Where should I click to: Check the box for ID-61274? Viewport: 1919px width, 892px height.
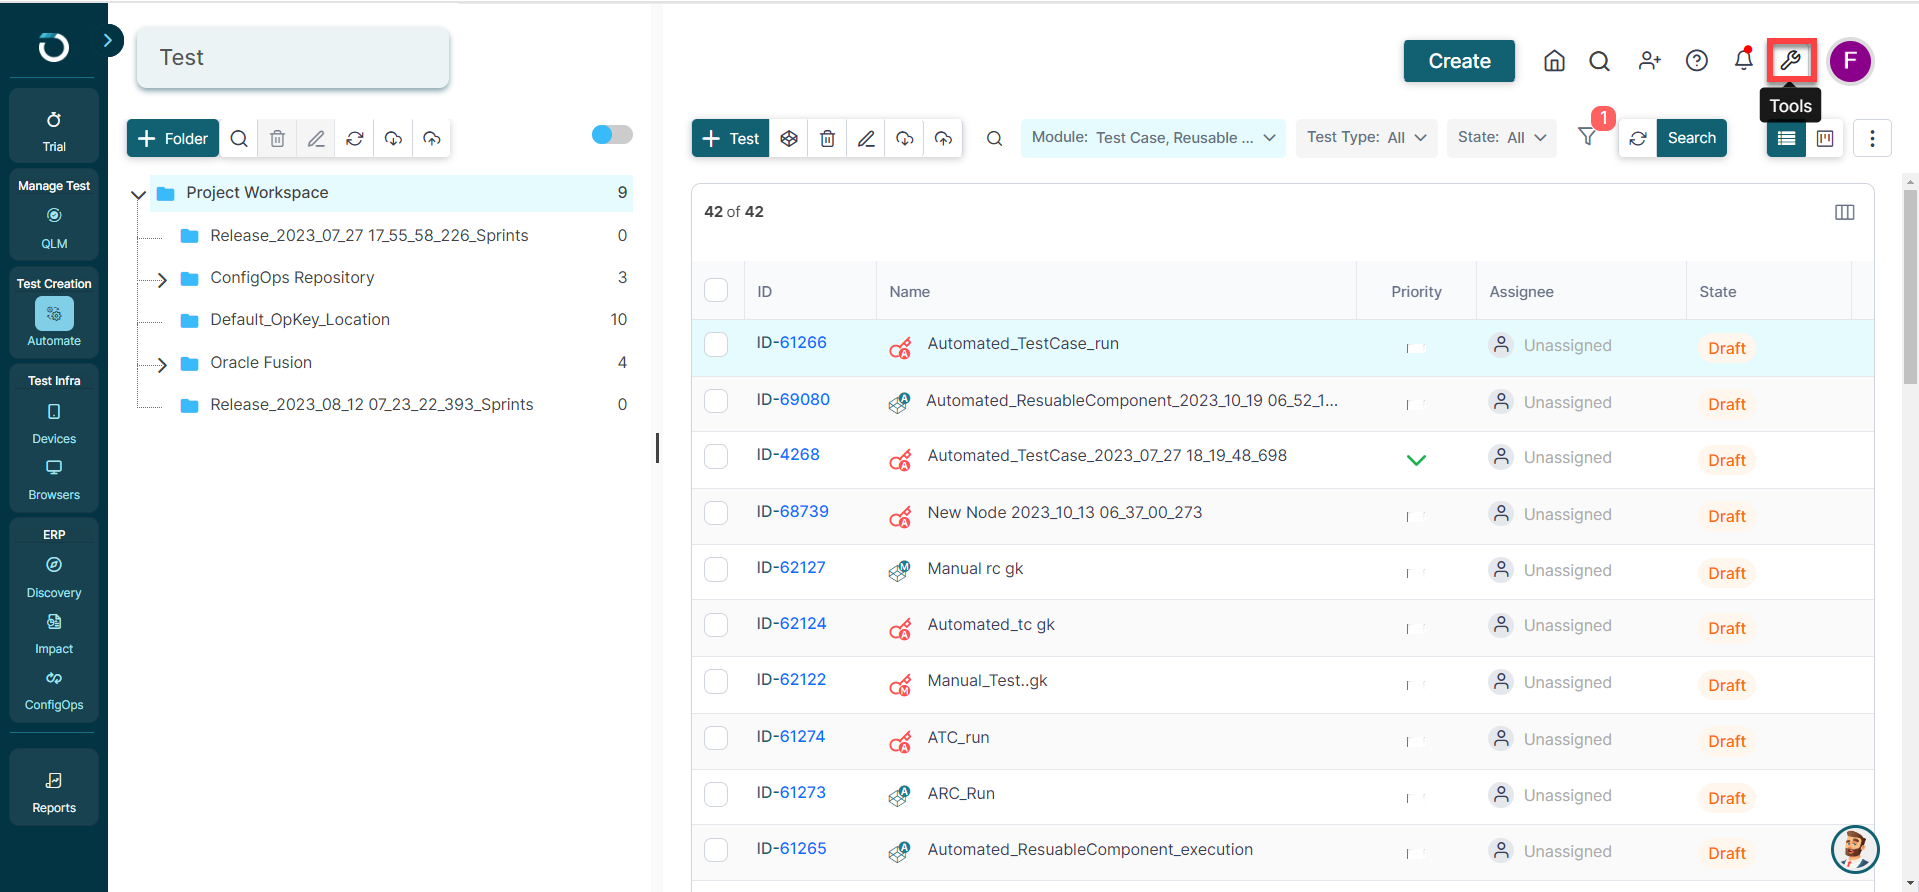coord(716,738)
